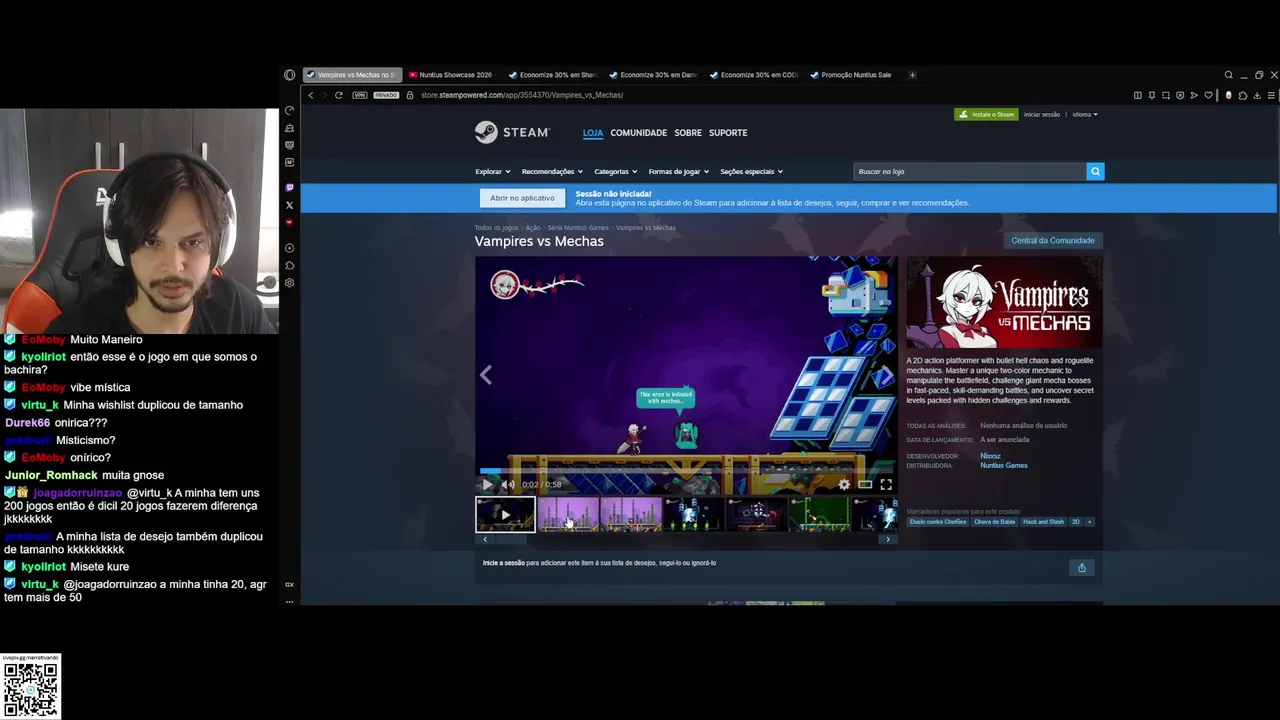The width and height of the screenshot is (1280, 720).
Task: Click the iniciar sessão link
Action: click(1042, 114)
